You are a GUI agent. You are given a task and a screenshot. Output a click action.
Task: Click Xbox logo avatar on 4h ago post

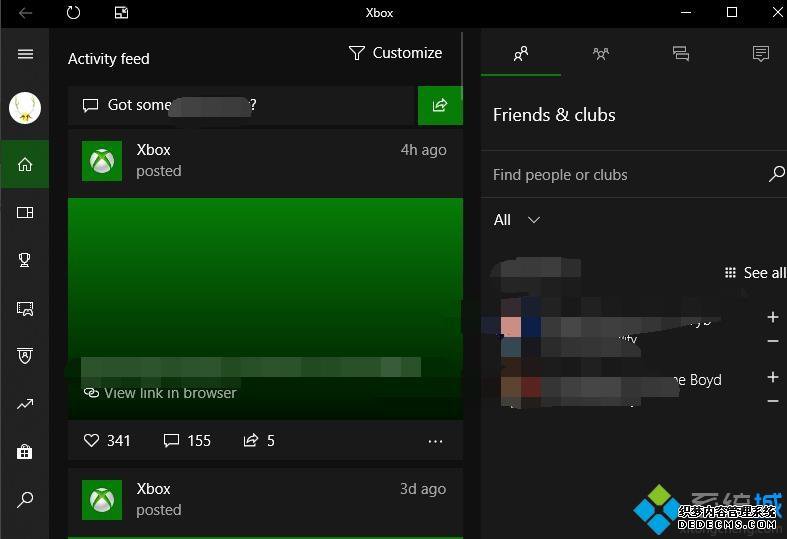click(x=102, y=161)
